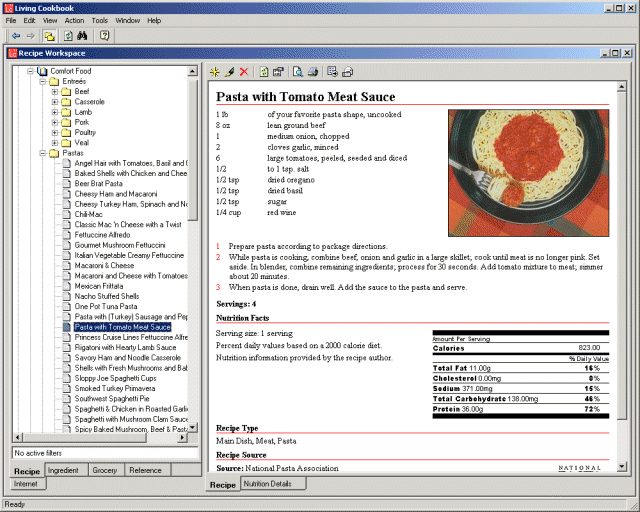The height and width of the screenshot is (512, 640).
Task: Select the One Pot Tuna Pasta recipe
Action: 106,306
